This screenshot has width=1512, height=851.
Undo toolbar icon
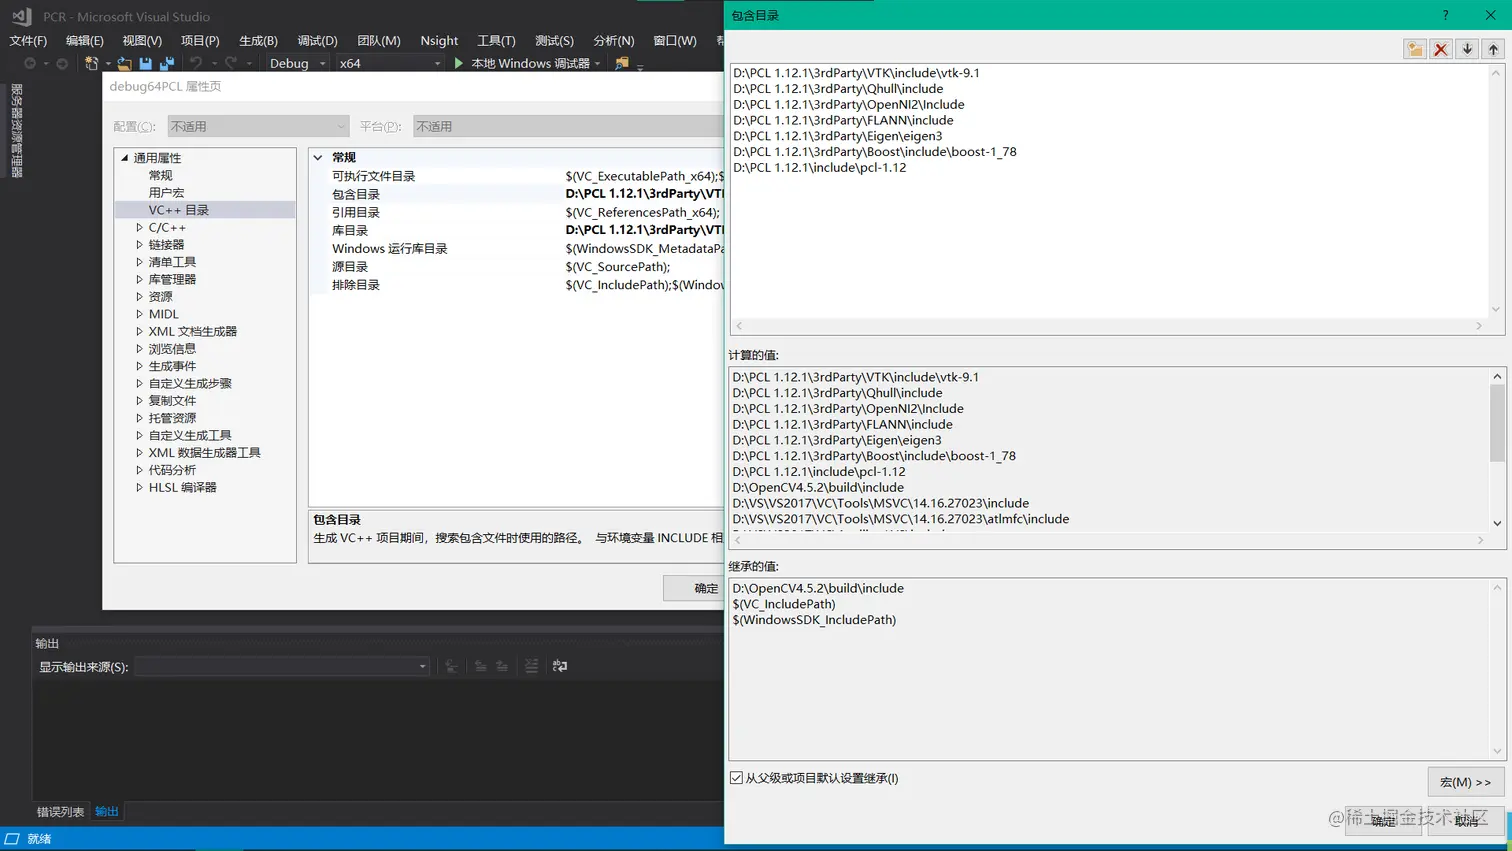[x=196, y=63]
